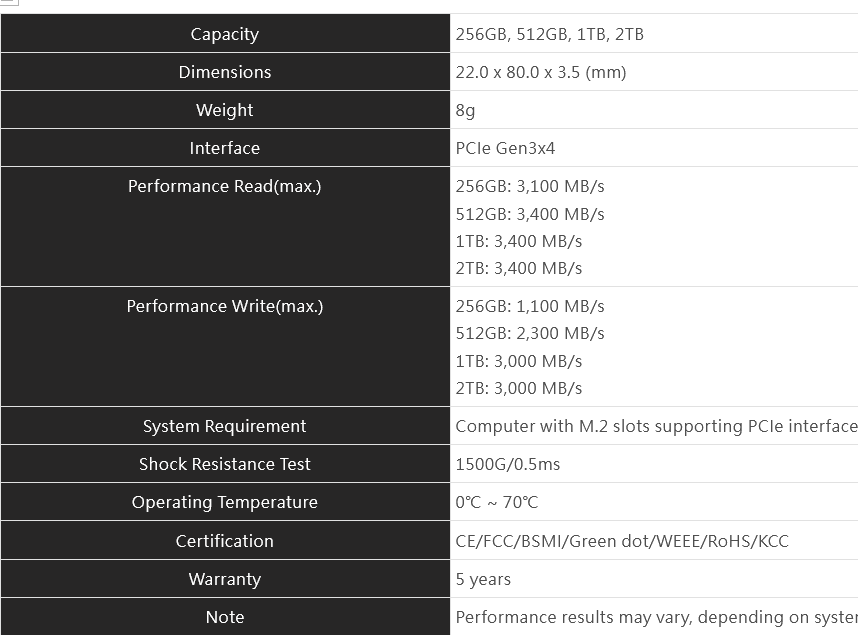Click the 5 years warranty value
This screenshot has width=858, height=635.
[483, 579]
